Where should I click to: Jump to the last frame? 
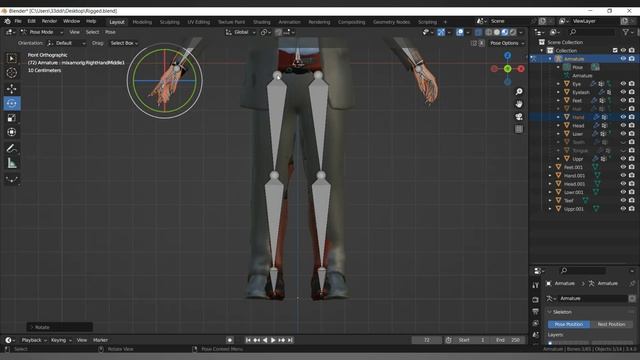coord(290,340)
